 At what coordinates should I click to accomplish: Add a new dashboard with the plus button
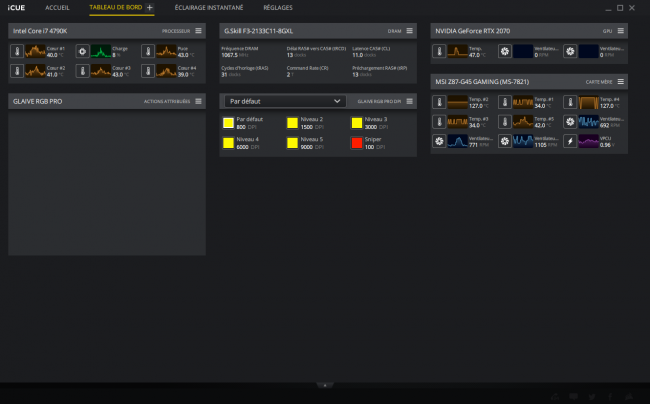coord(150,7)
